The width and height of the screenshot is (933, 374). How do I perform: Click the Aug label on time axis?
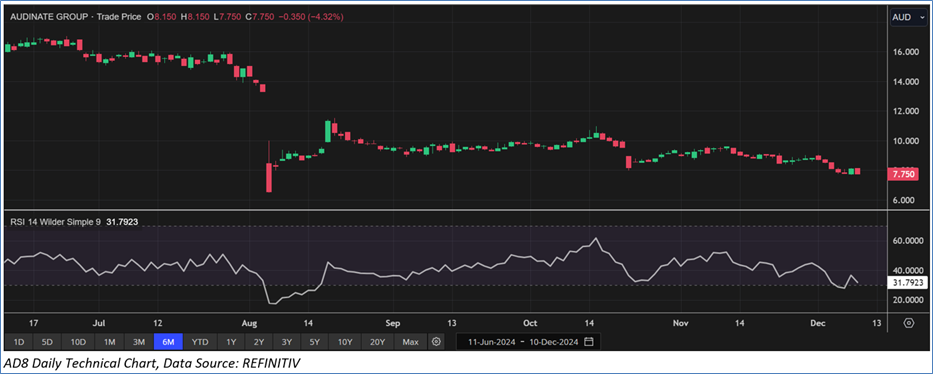[250, 323]
